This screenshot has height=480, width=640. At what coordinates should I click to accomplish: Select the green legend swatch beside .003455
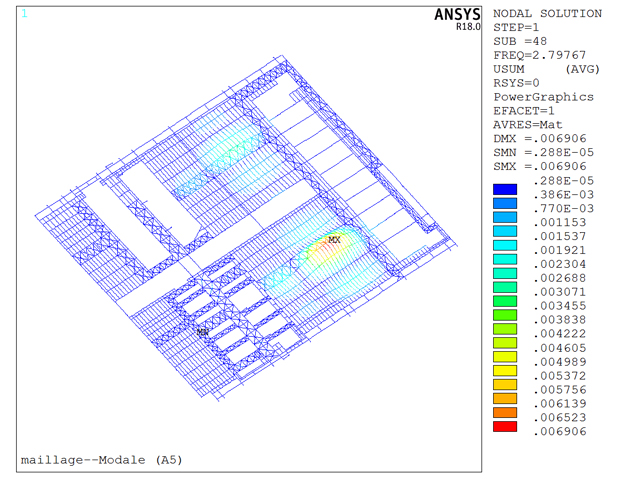click(x=506, y=300)
